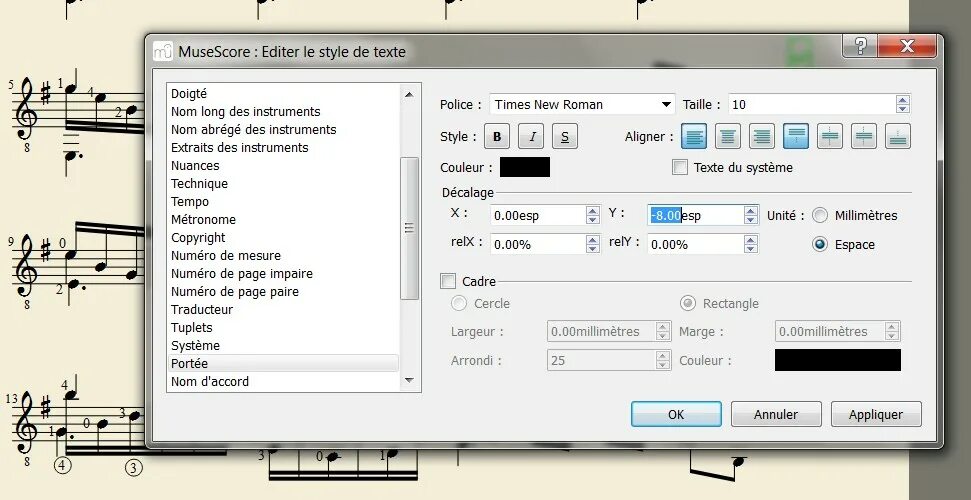The width and height of the screenshot is (971, 500).
Task: Align text to bottom vertically
Action: point(898,136)
